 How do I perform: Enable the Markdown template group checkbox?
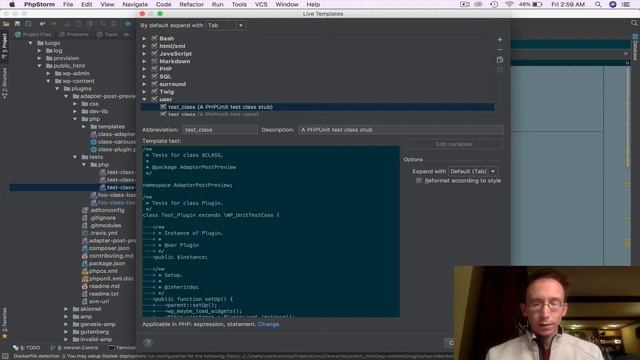(154, 61)
